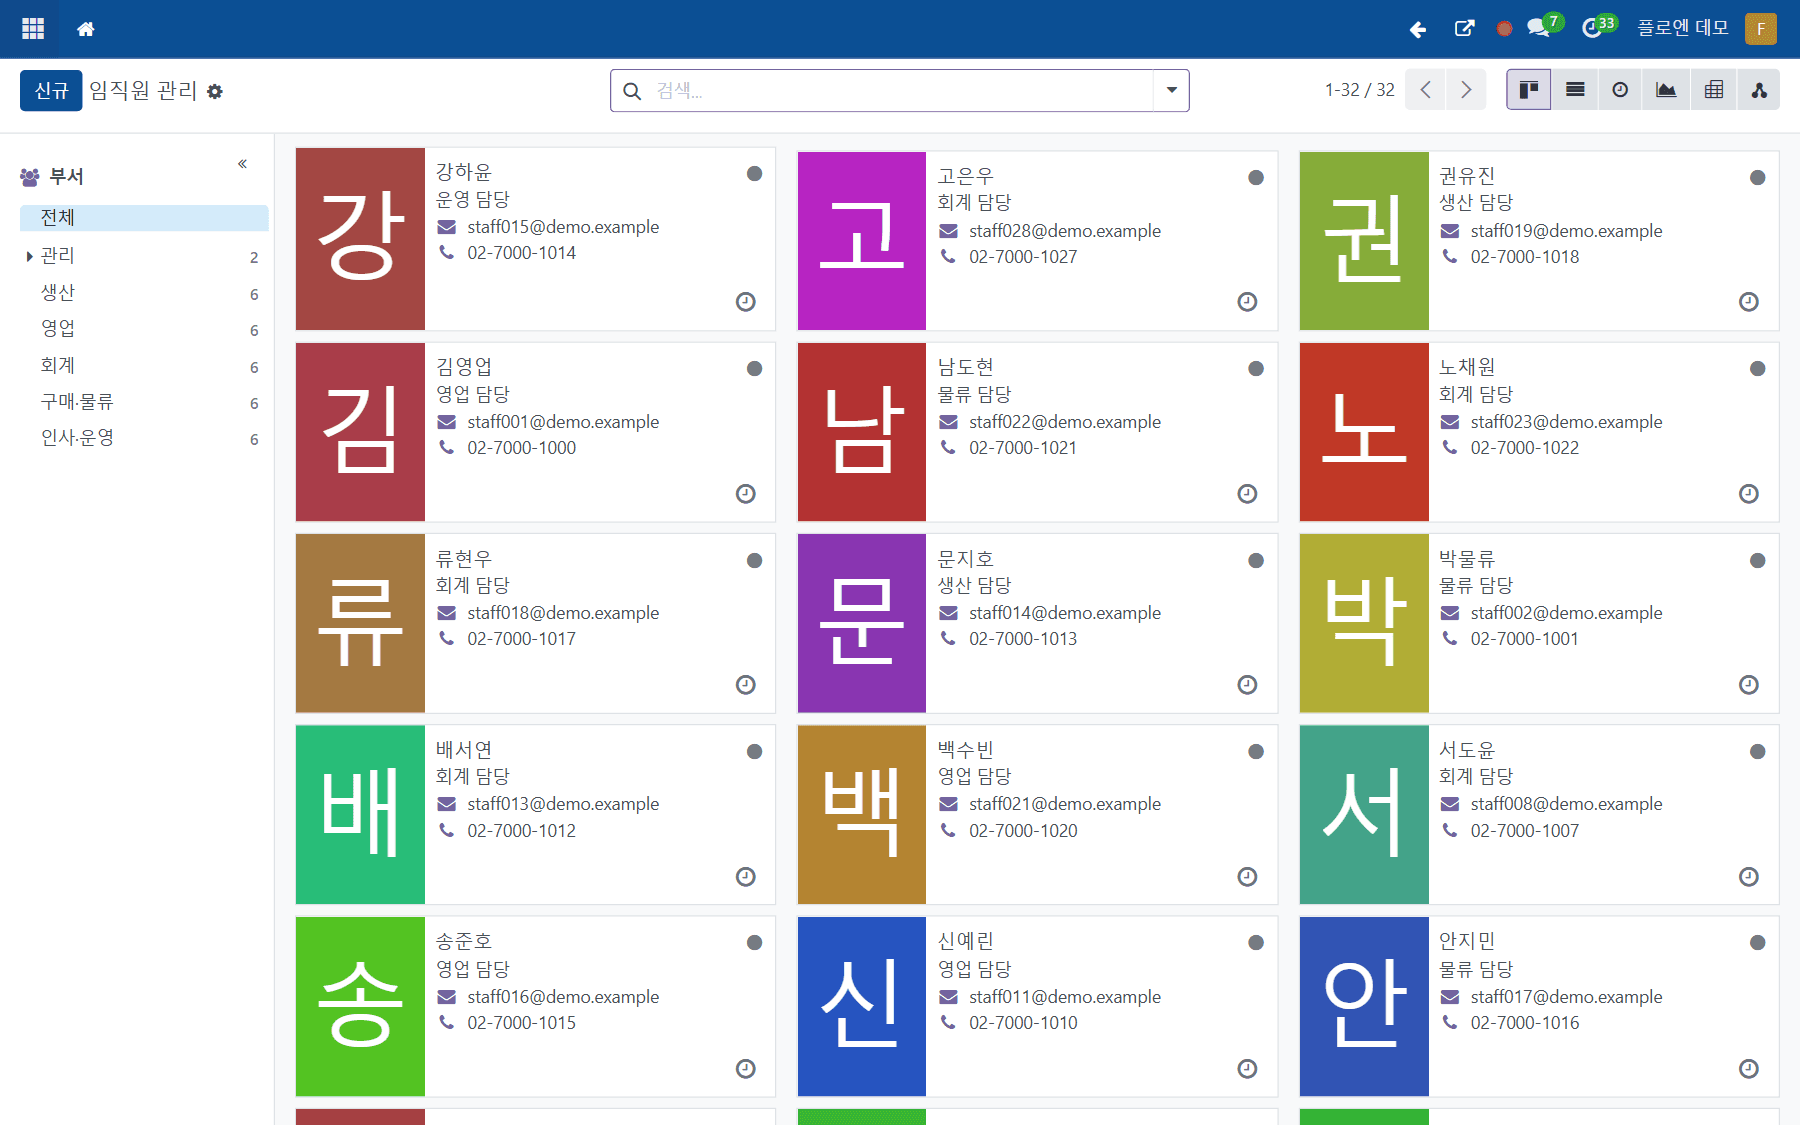Go to next page of records

tap(1466, 90)
